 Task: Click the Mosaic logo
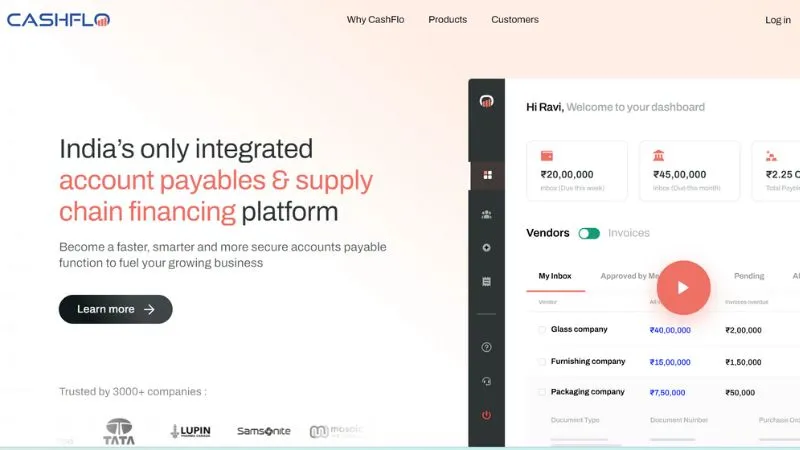pos(337,431)
